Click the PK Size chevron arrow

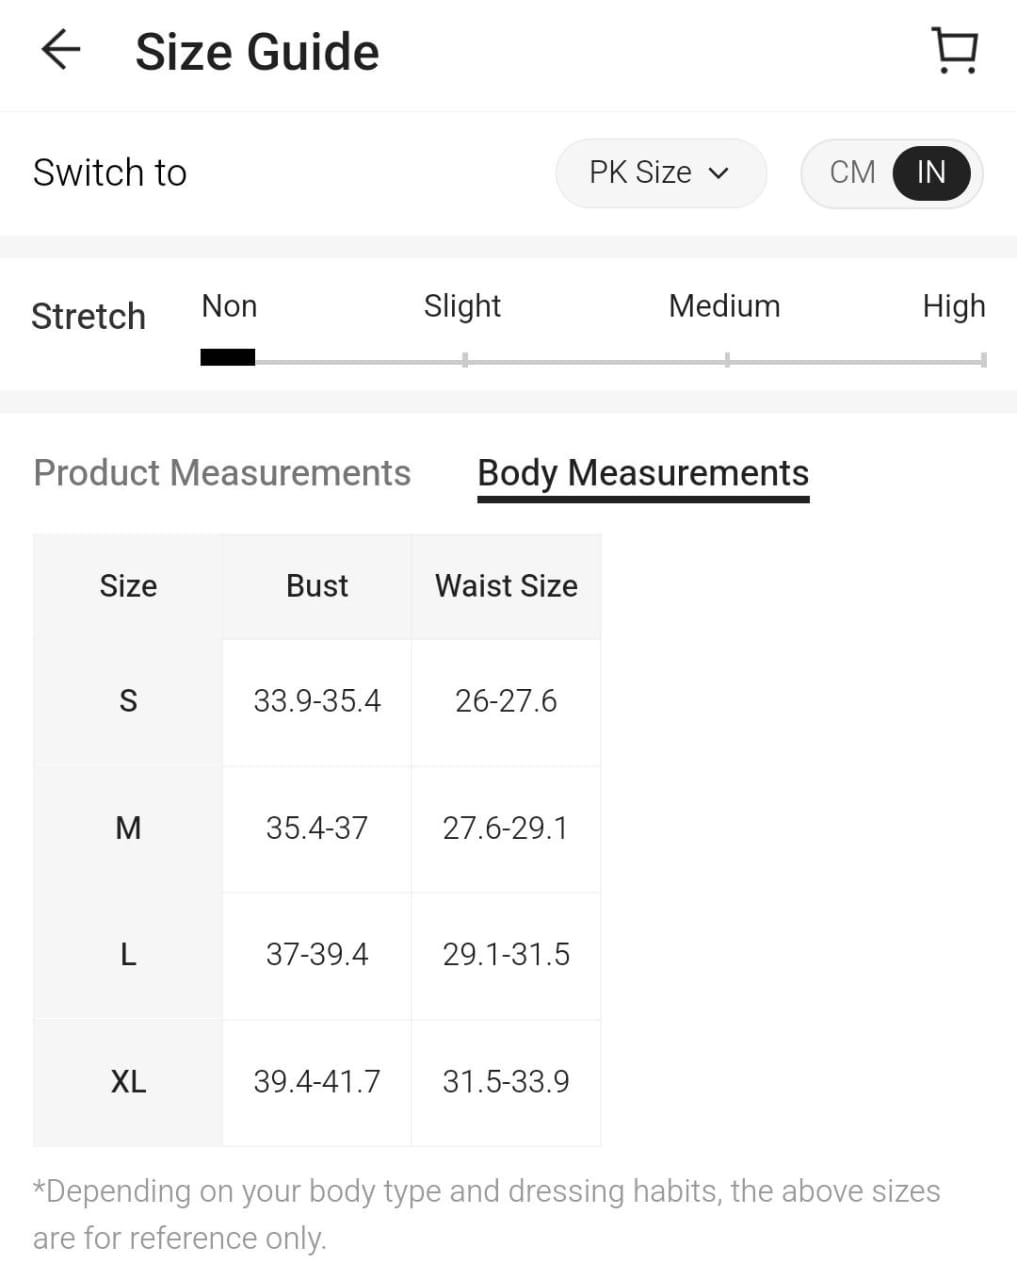point(718,173)
